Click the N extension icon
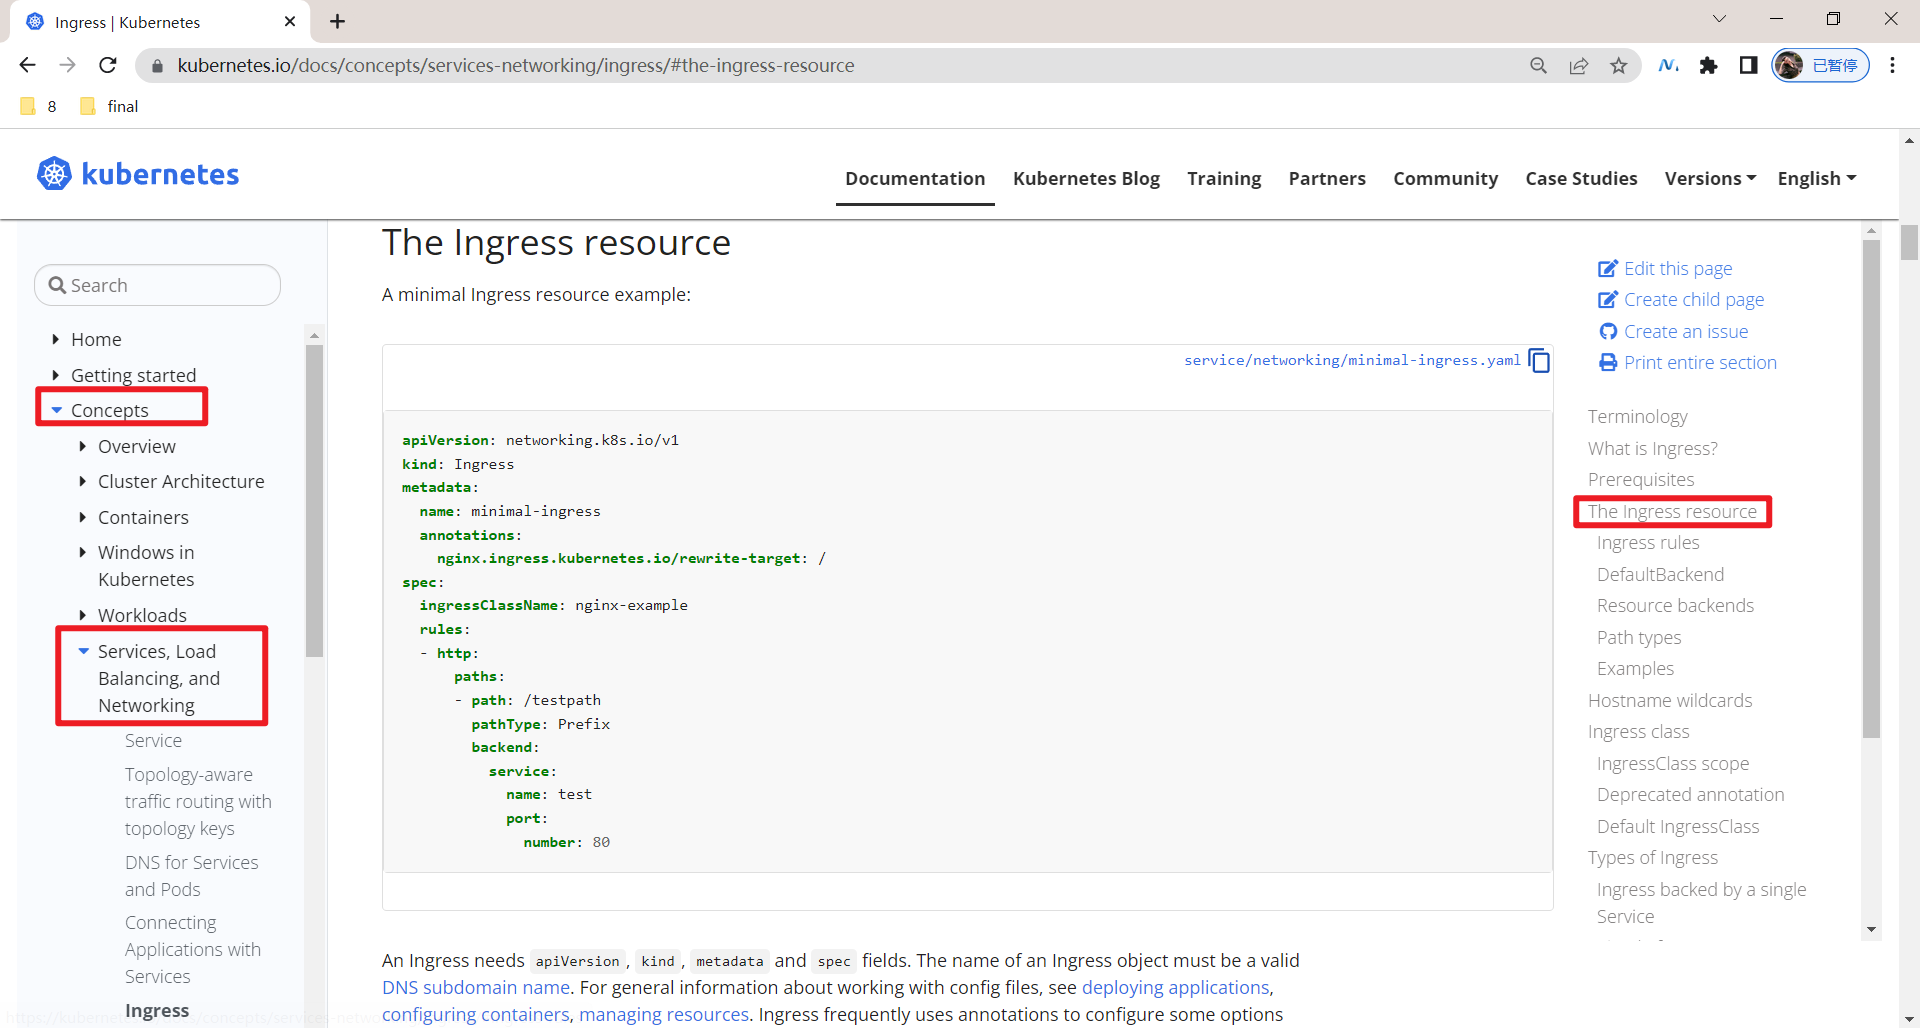 (x=1668, y=66)
